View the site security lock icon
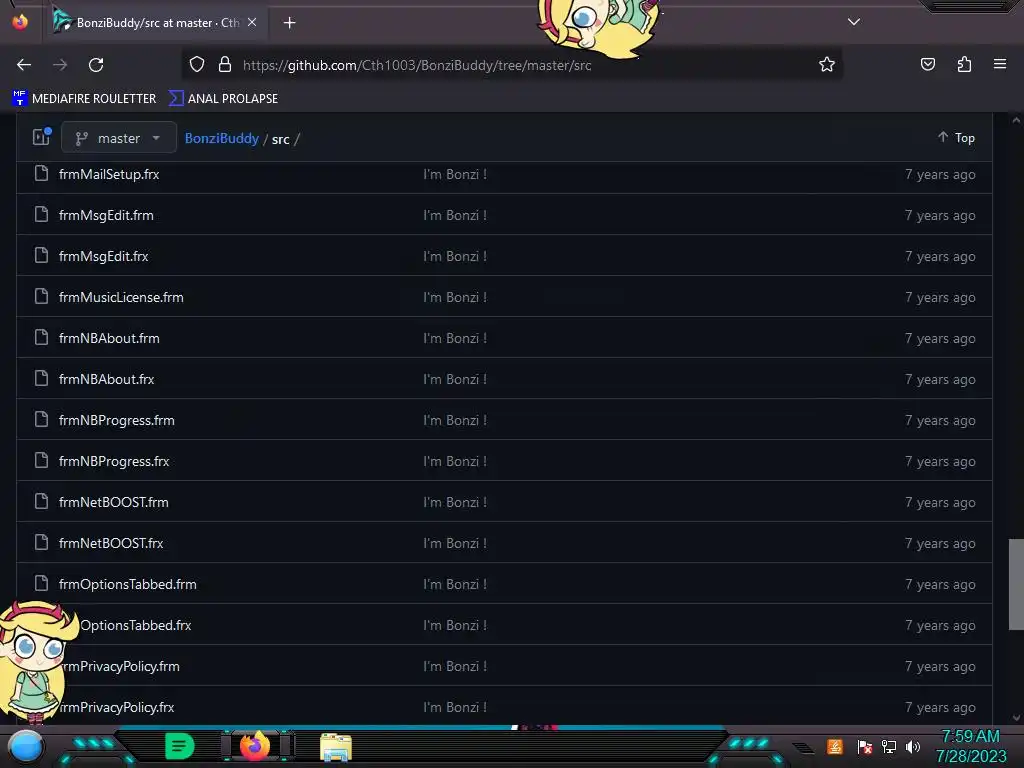The image size is (1024, 768). [x=225, y=65]
